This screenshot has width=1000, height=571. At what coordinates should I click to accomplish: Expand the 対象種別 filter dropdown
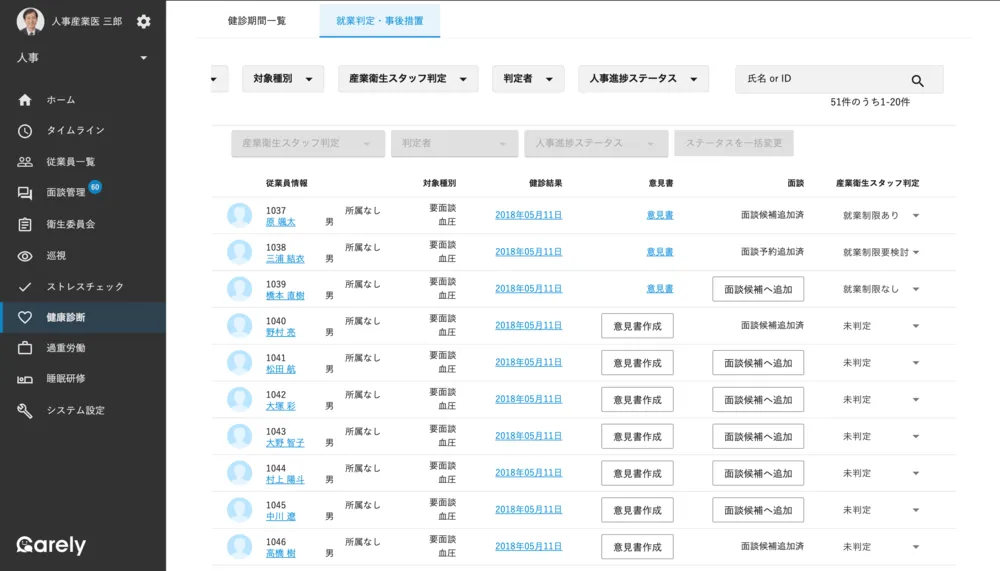(x=282, y=79)
